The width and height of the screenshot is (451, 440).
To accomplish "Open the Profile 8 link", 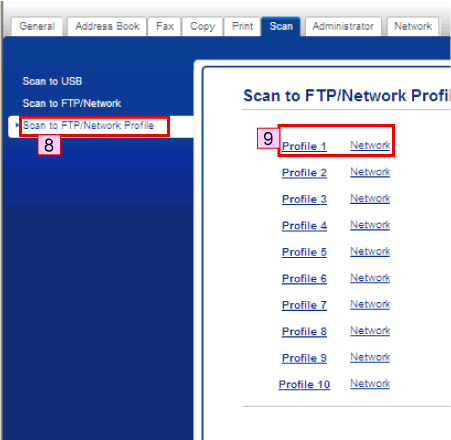I will 304,331.
